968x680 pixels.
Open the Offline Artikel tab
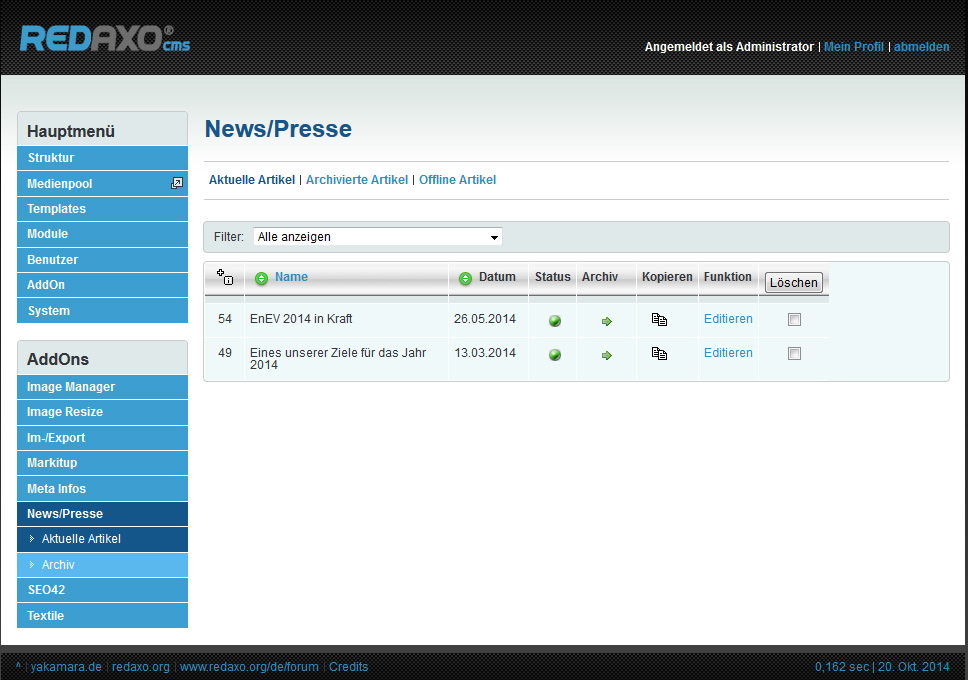click(x=457, y=180)
